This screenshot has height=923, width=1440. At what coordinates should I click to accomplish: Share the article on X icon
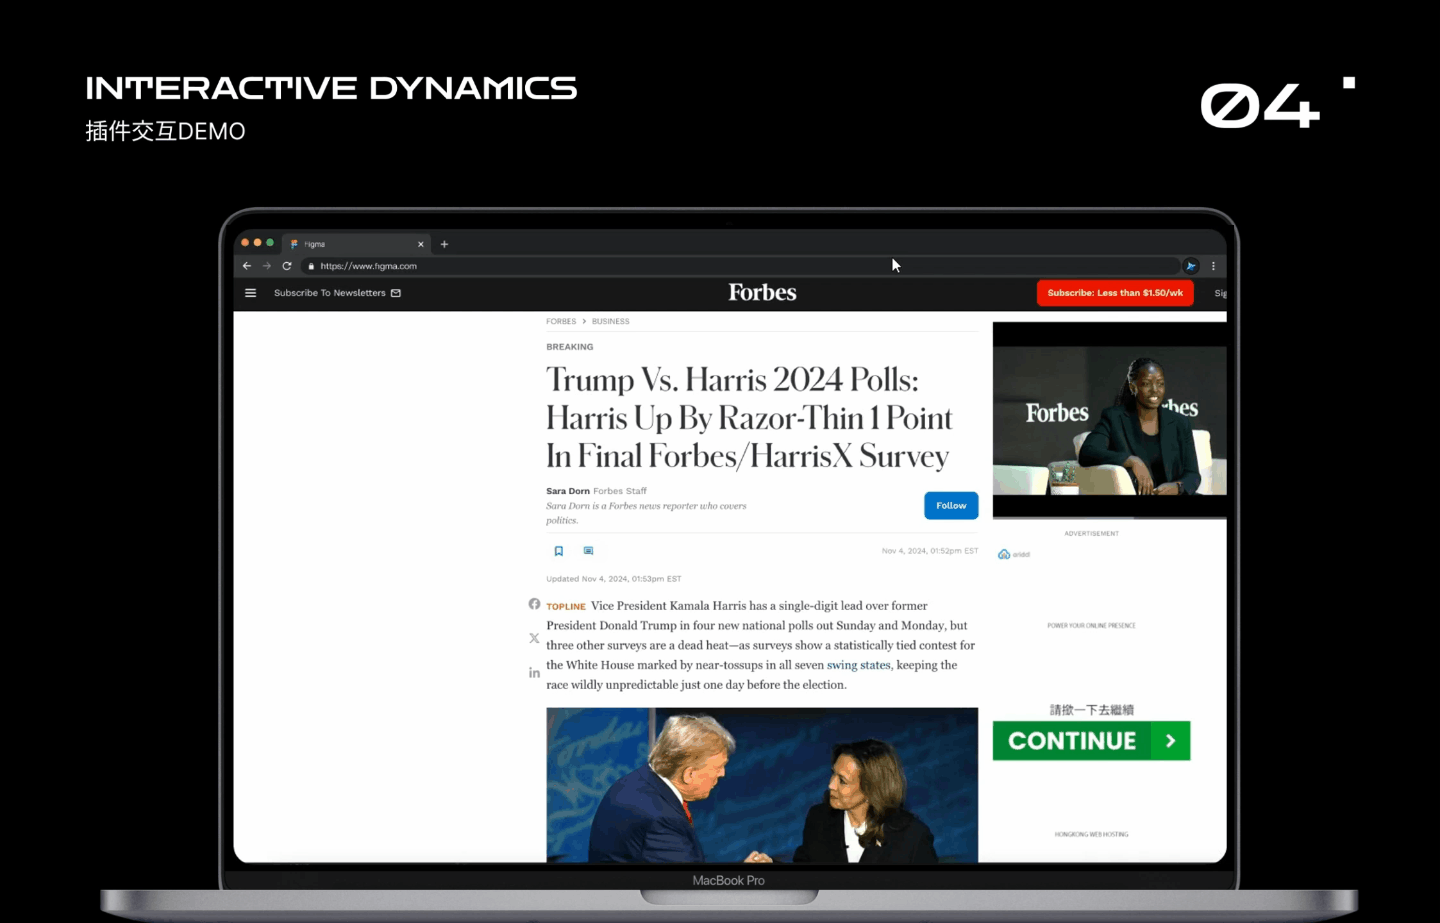(534, 638)
